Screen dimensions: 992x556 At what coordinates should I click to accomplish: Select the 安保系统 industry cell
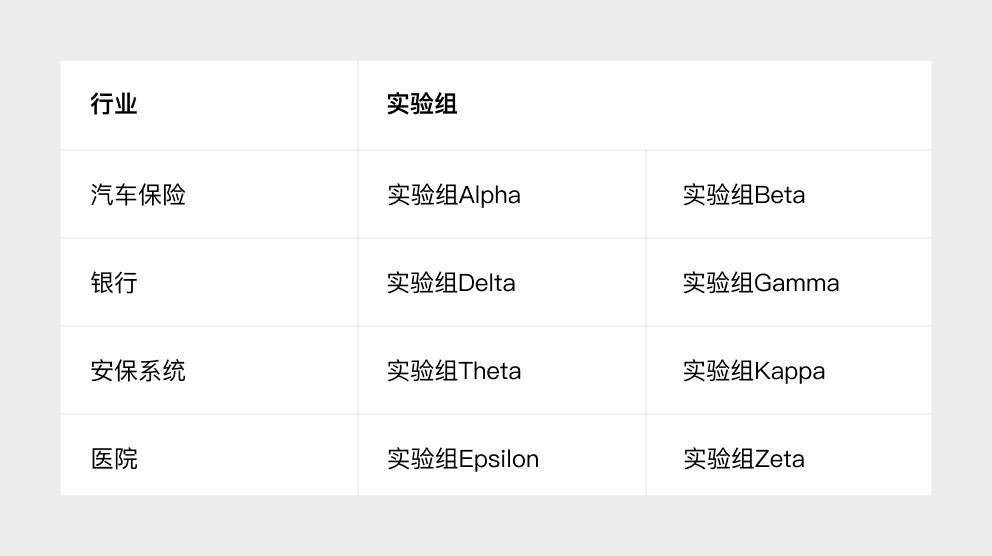[x=209, y=370]
